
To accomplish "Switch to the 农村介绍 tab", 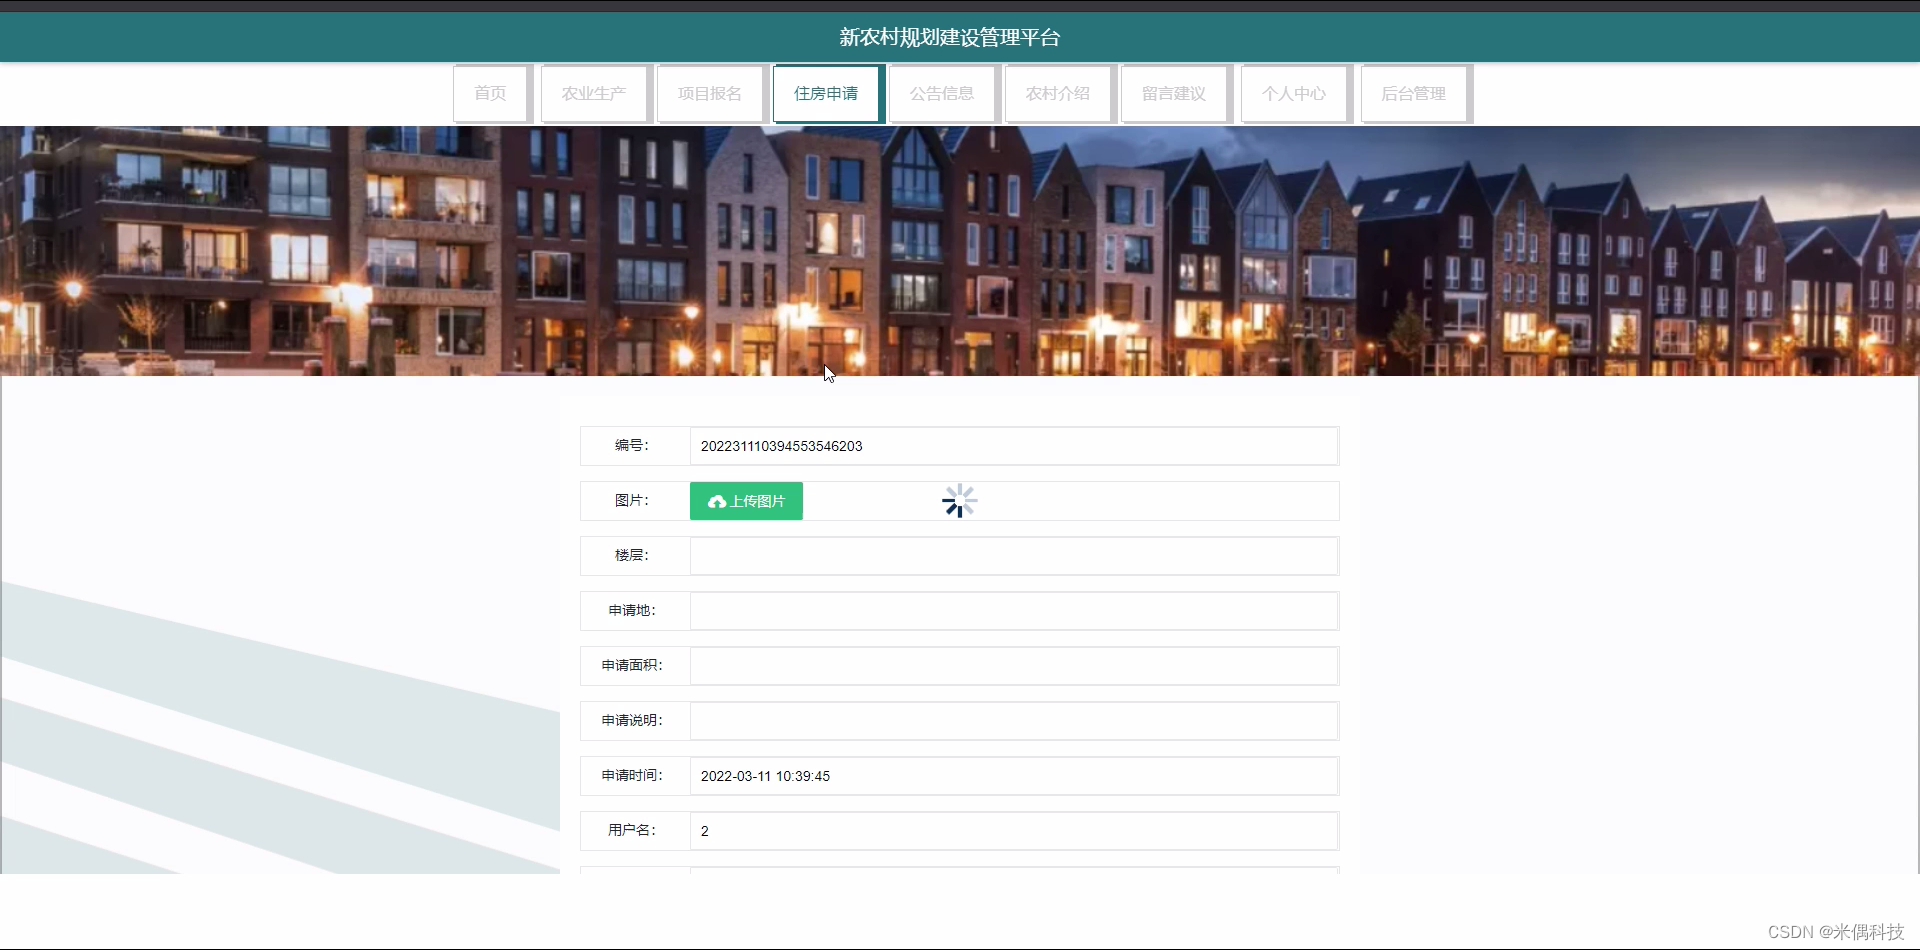I will pos(1058,93).
